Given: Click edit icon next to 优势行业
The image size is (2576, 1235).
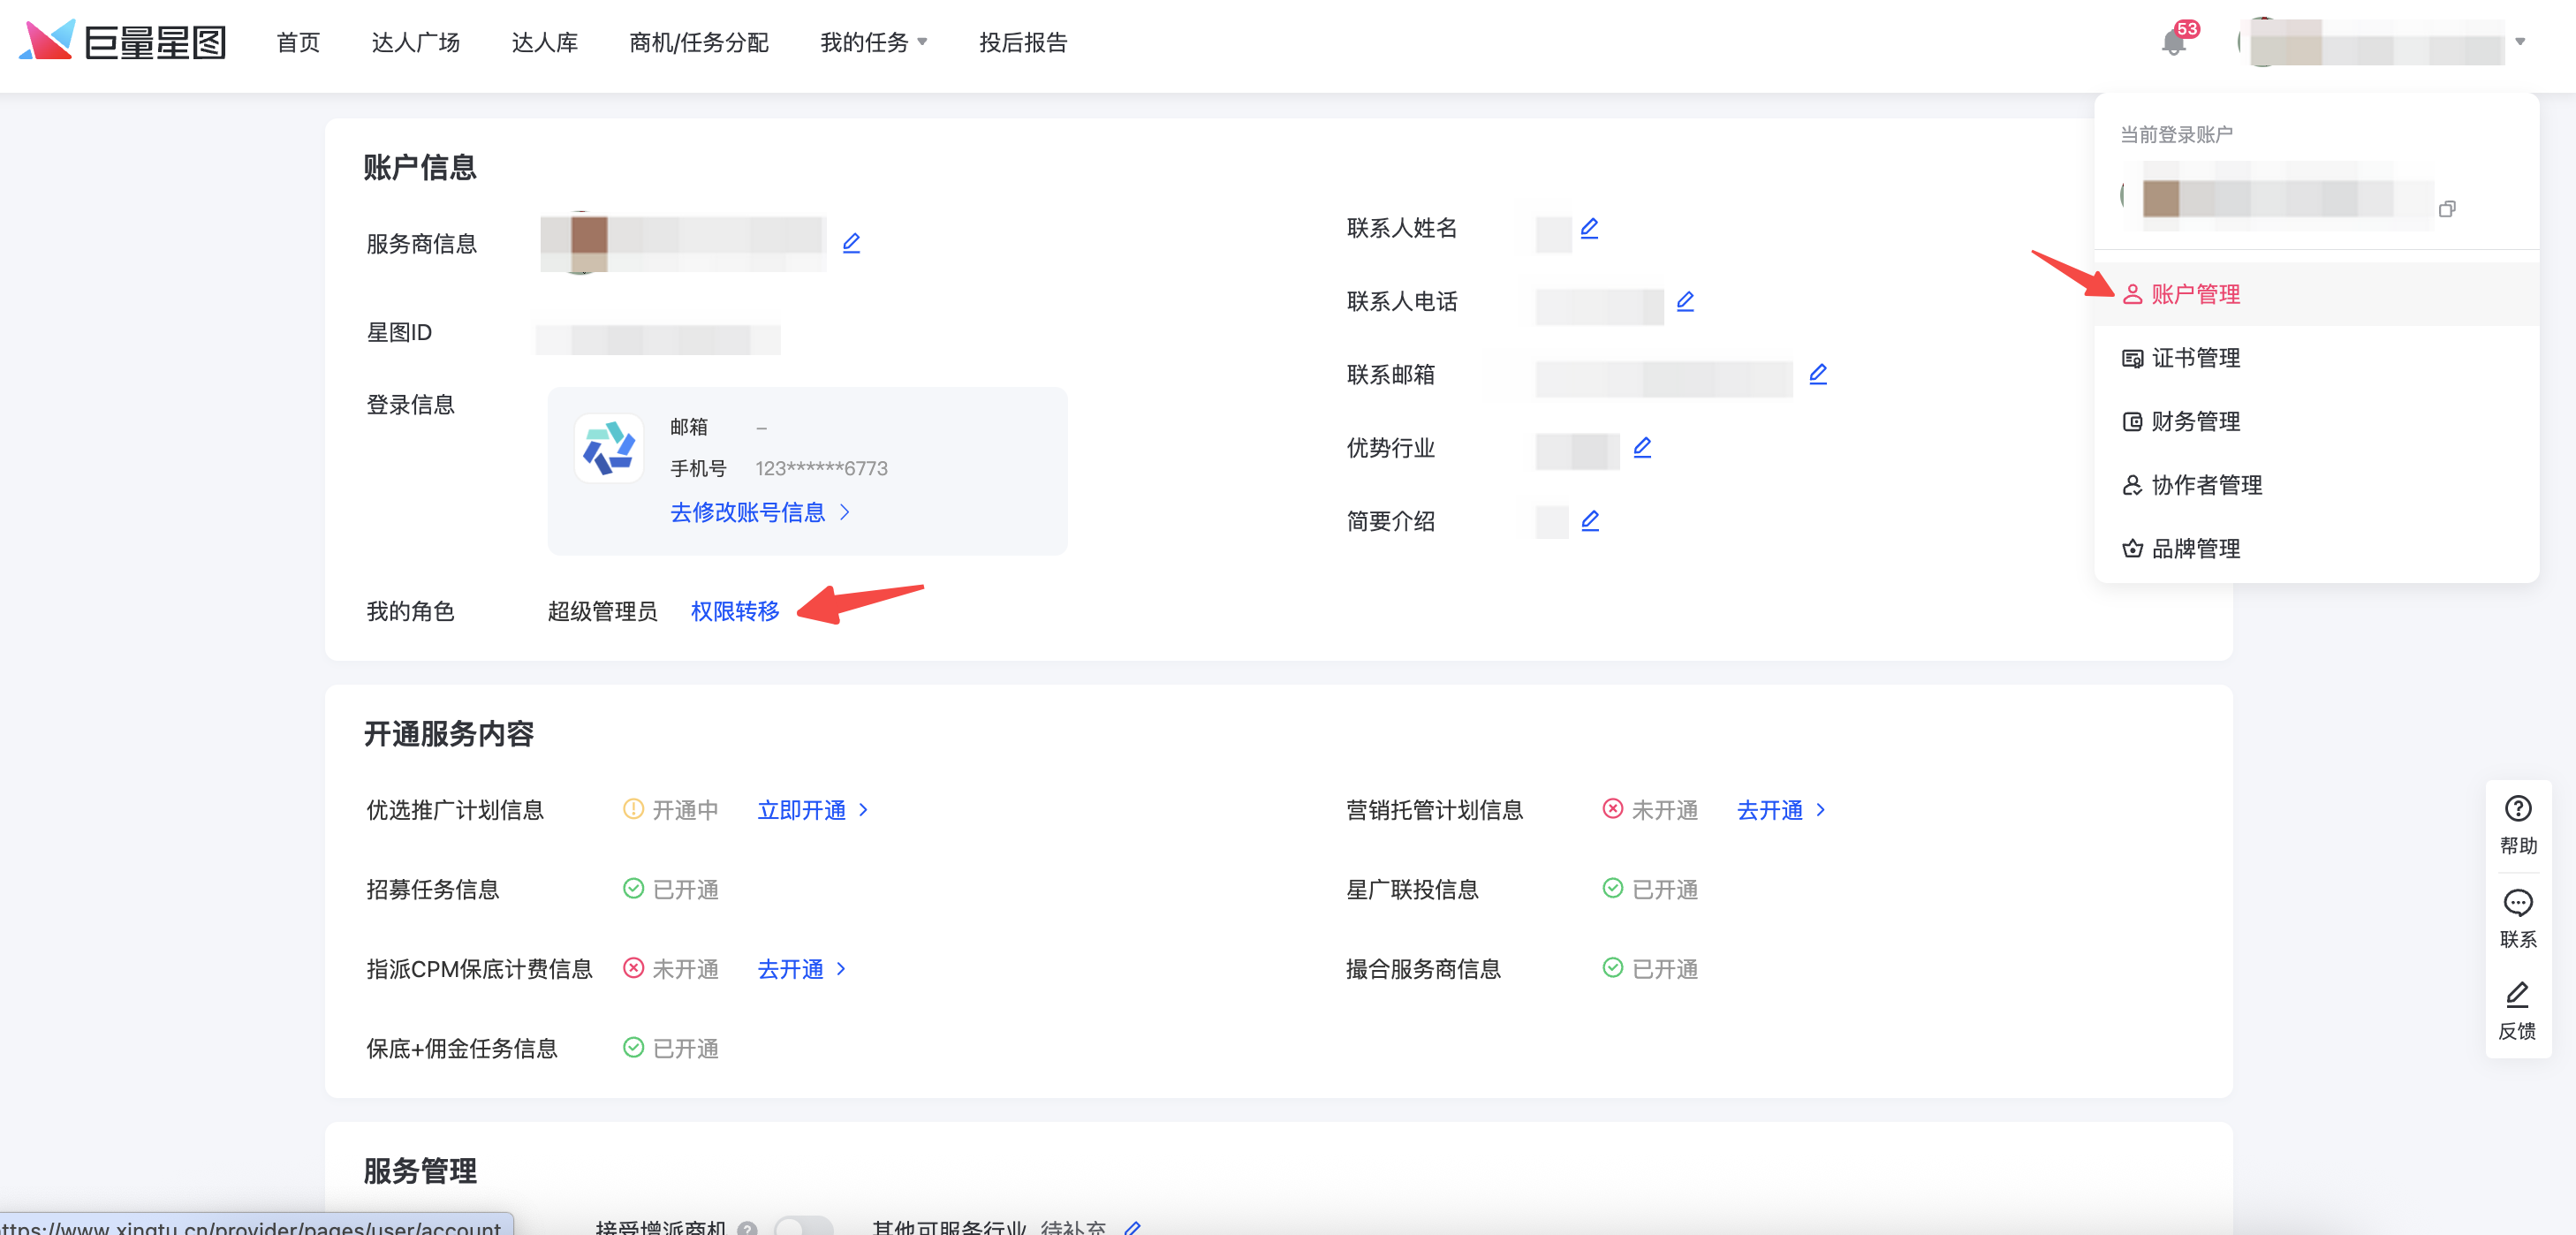Looking at the screenshot, I should pos(1642,447).
